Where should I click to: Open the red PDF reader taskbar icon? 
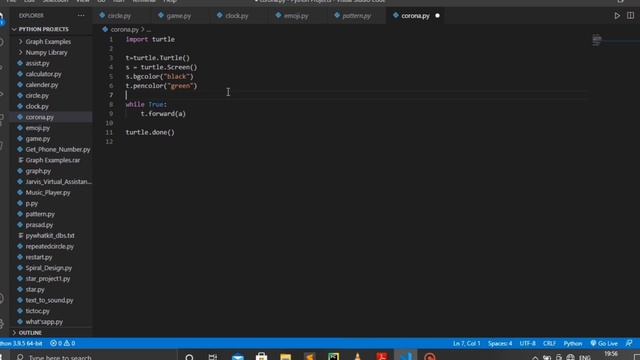point(382,357)
